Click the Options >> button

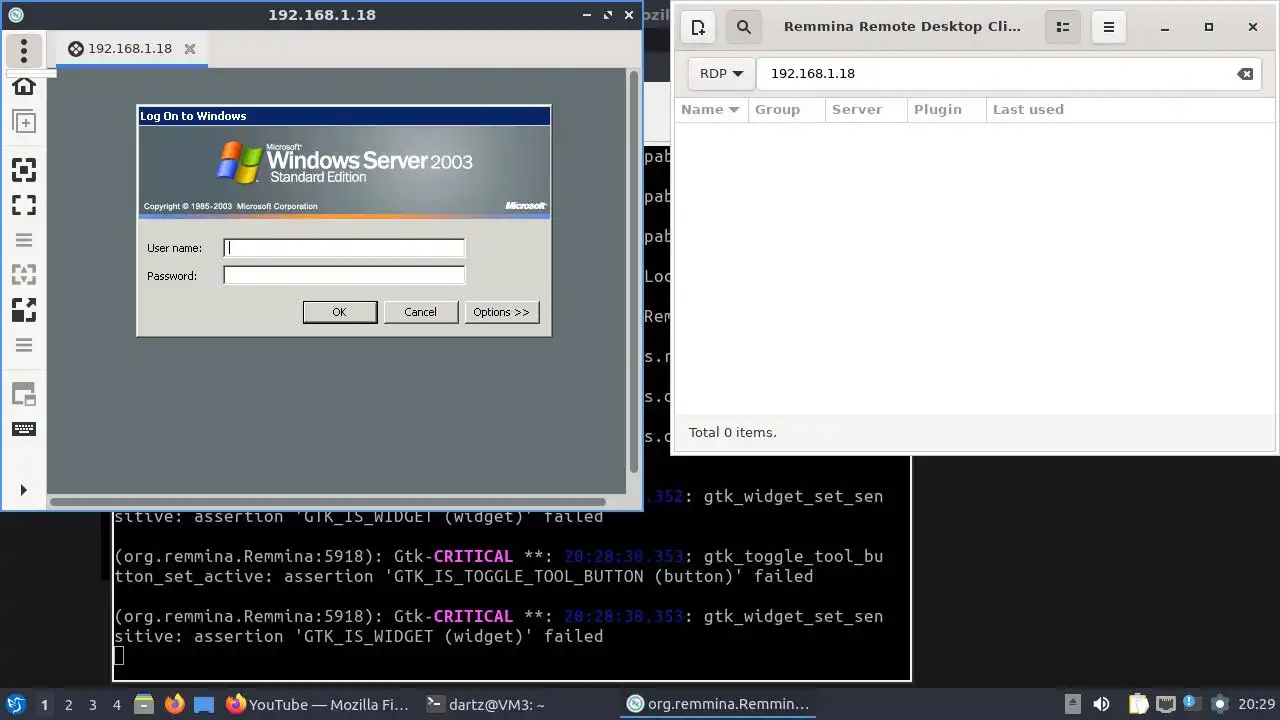coord(502,312)
